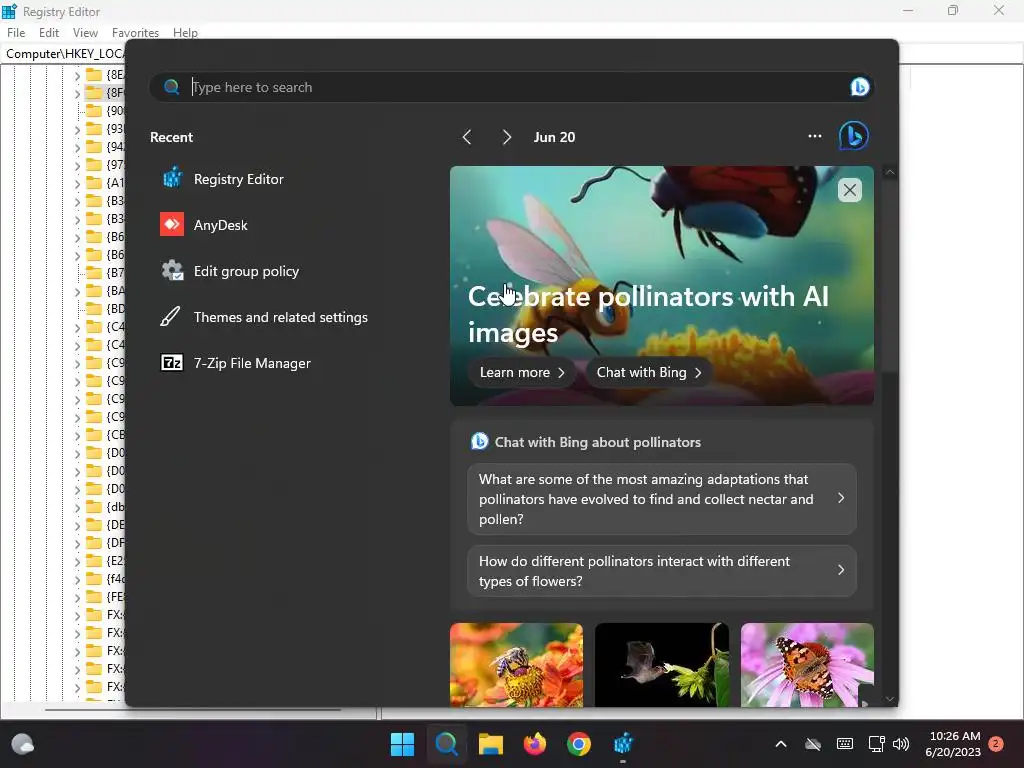Screen dimensions: 1024x768
Task: Open Favorites menu in Registry Editor
Action: (135, 33)
